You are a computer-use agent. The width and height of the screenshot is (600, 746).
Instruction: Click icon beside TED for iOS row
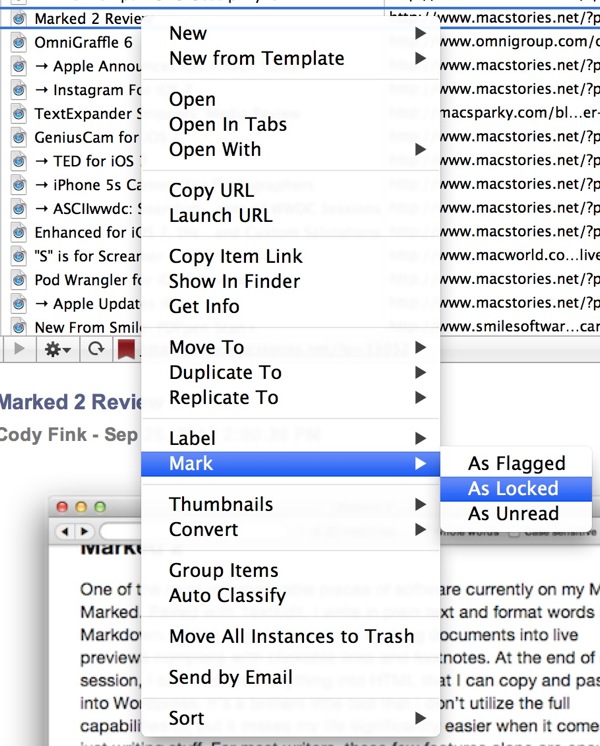(19, 162)
